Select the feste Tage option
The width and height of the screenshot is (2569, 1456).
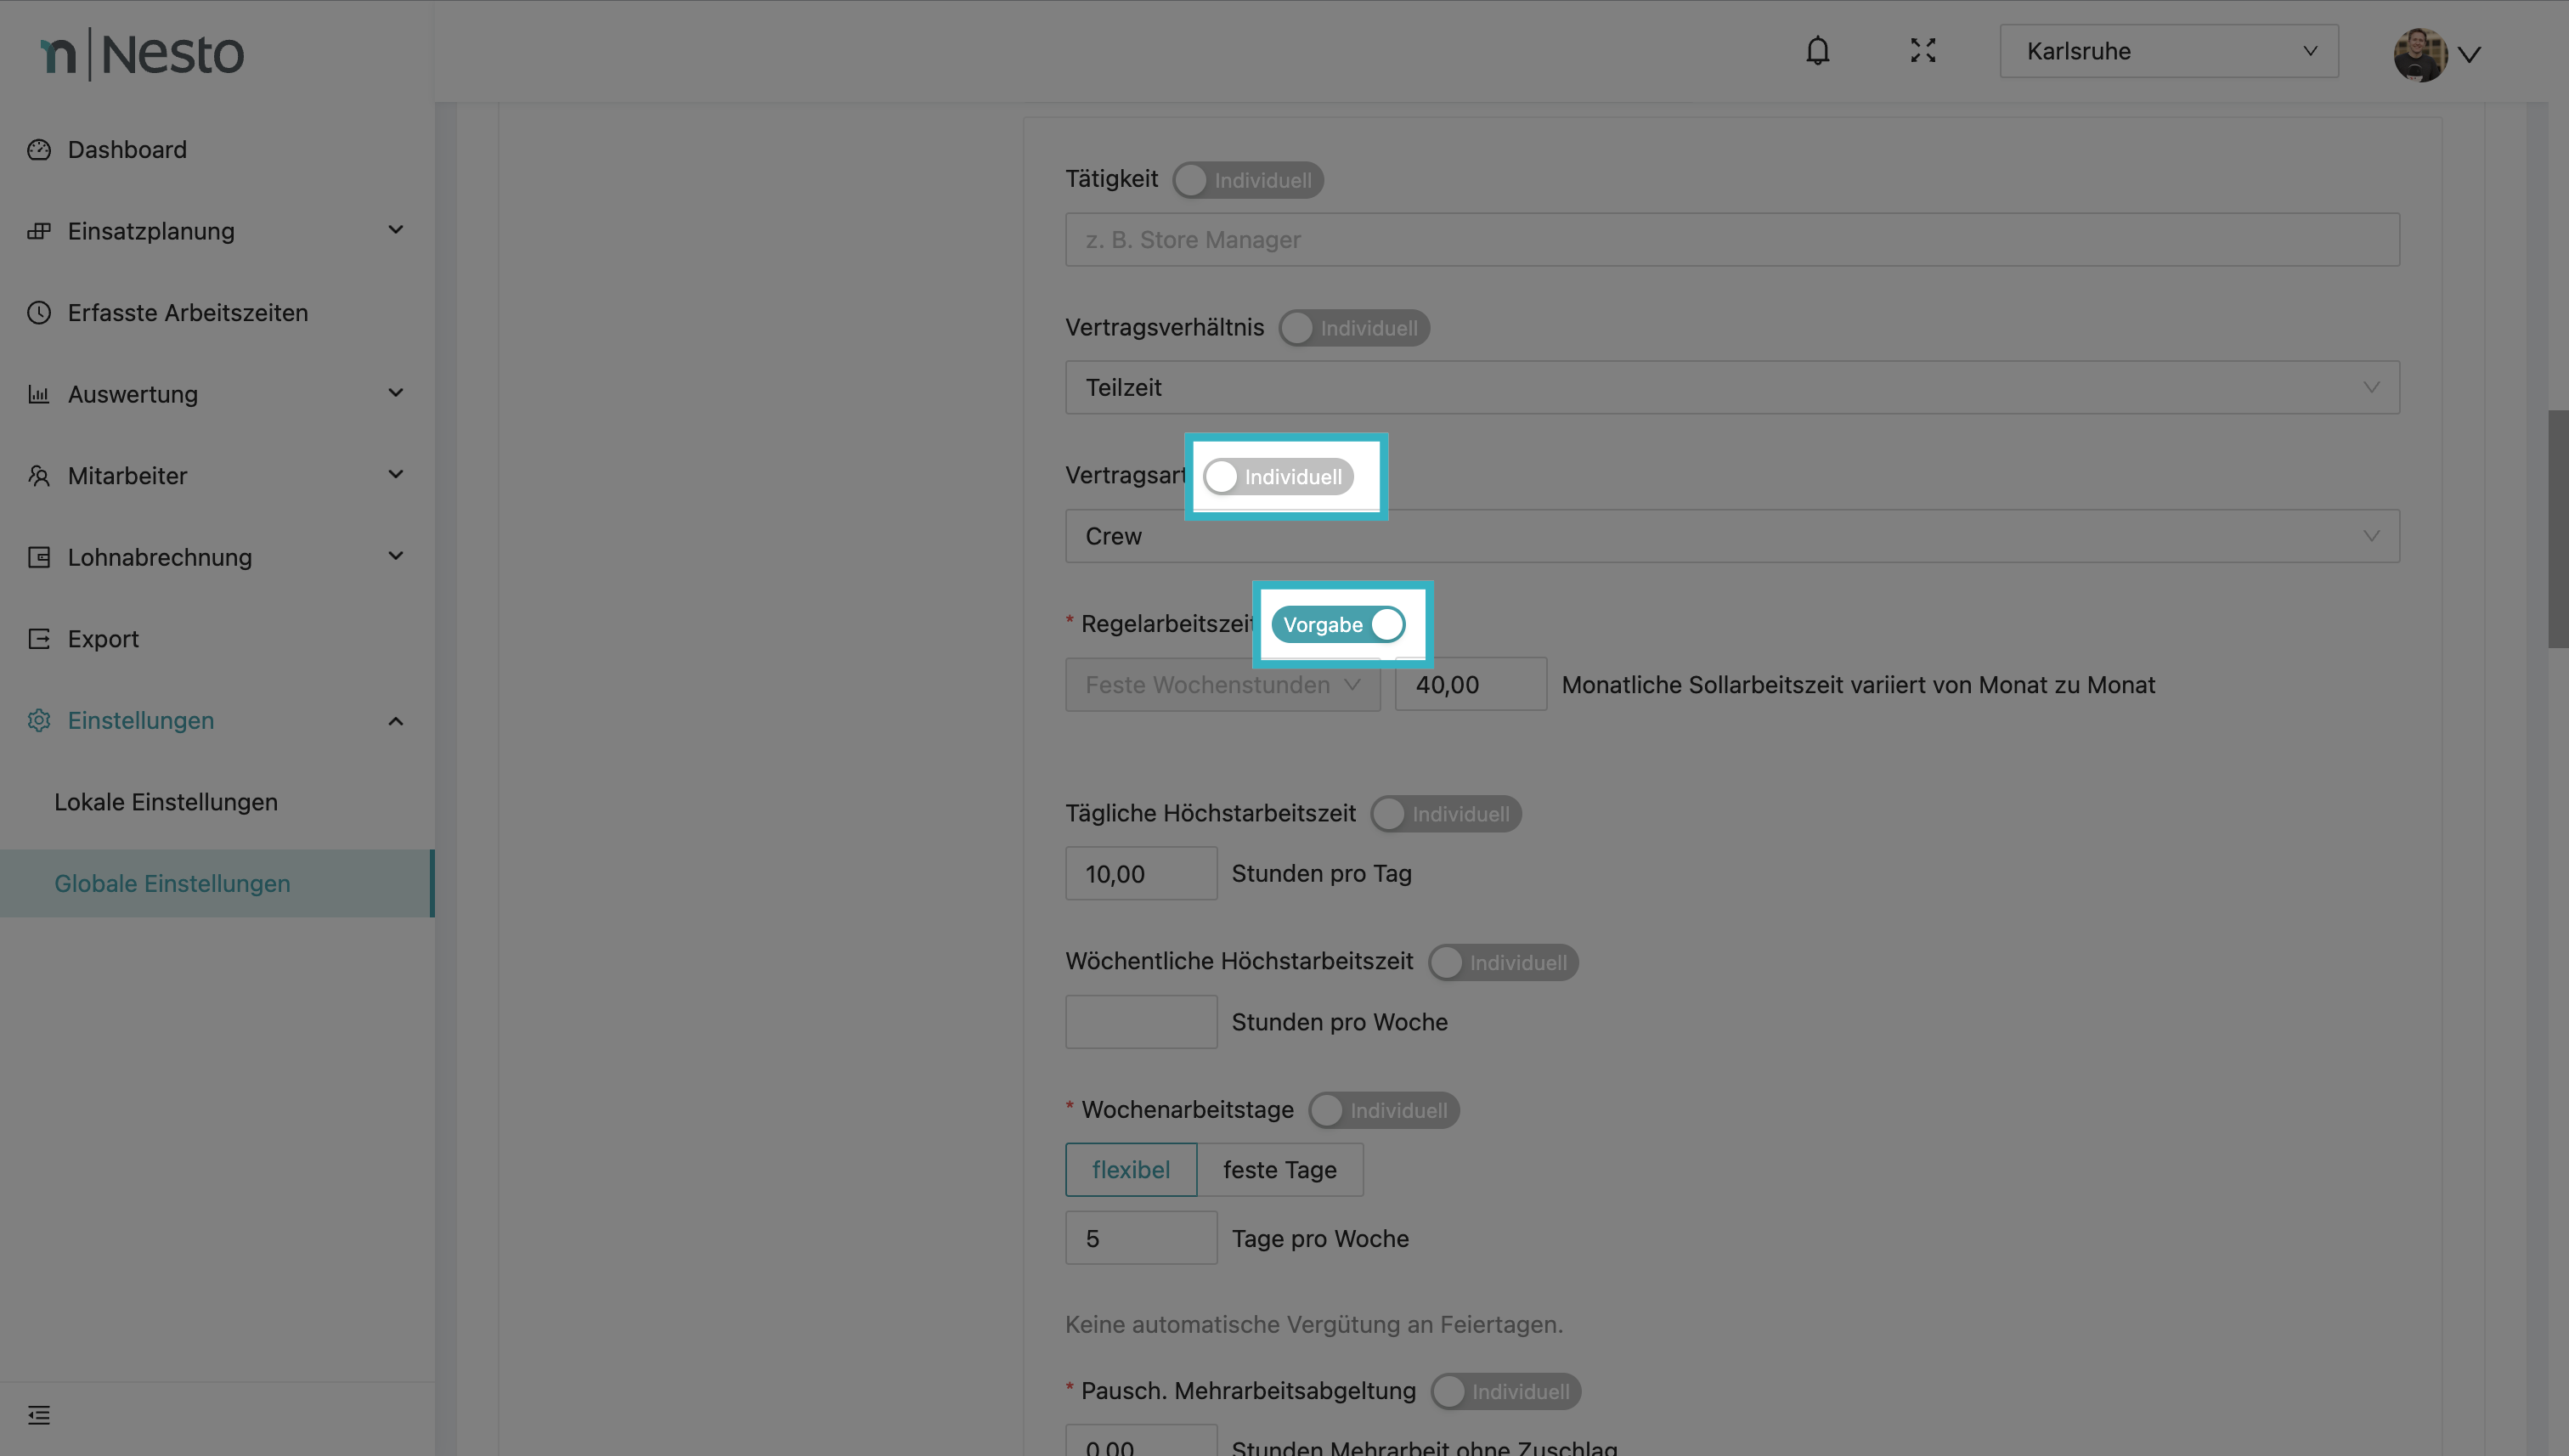coord(1279,1170)
